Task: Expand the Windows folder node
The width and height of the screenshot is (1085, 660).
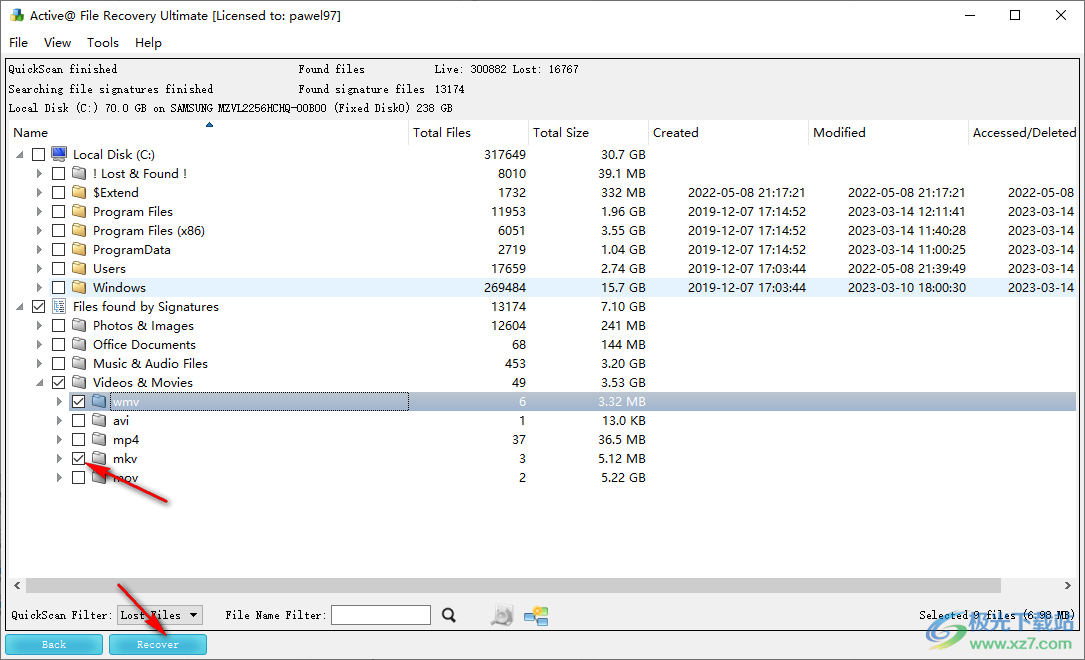Action: 39,287
